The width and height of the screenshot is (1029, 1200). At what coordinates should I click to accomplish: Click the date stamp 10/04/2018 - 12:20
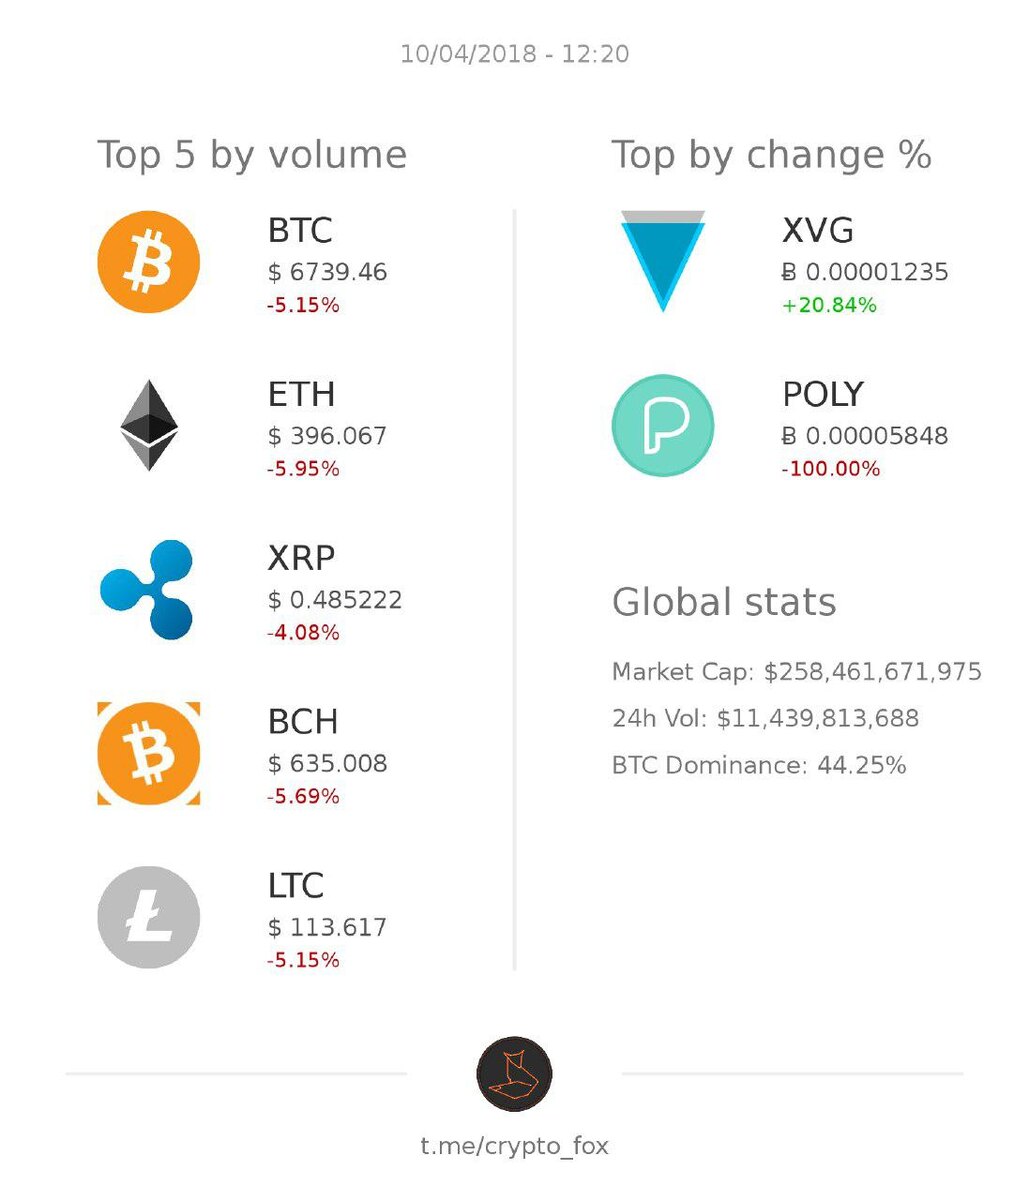[x=514, y=54]
